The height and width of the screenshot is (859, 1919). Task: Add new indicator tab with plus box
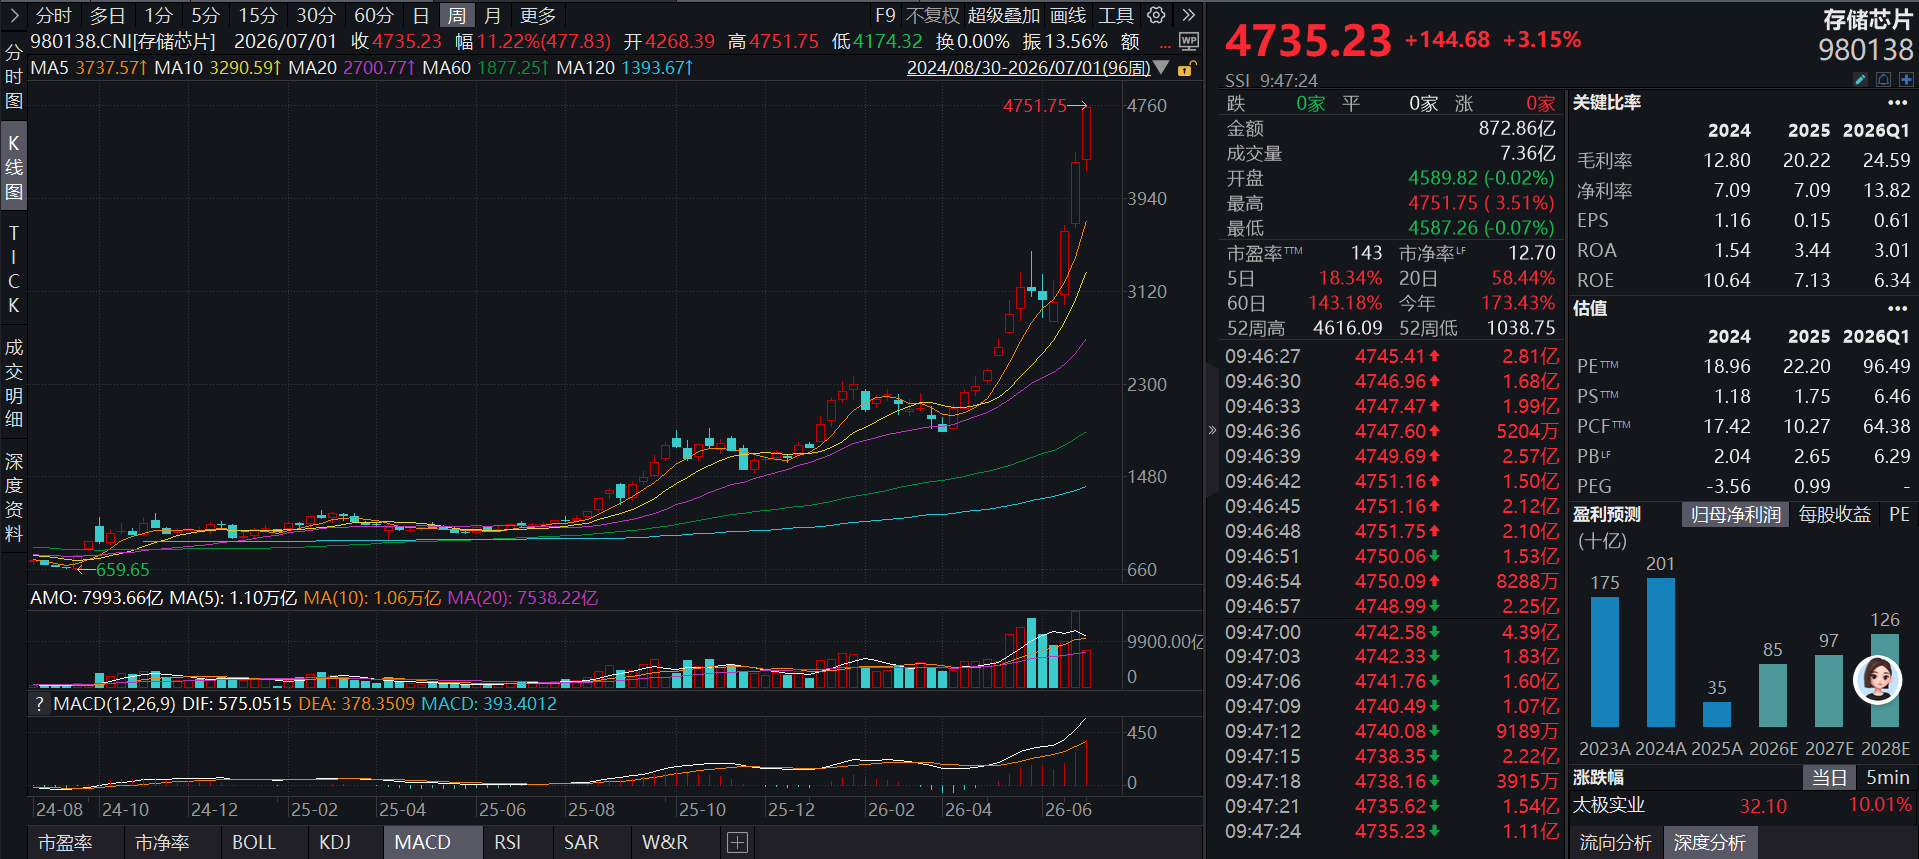[x=737, y=843]
